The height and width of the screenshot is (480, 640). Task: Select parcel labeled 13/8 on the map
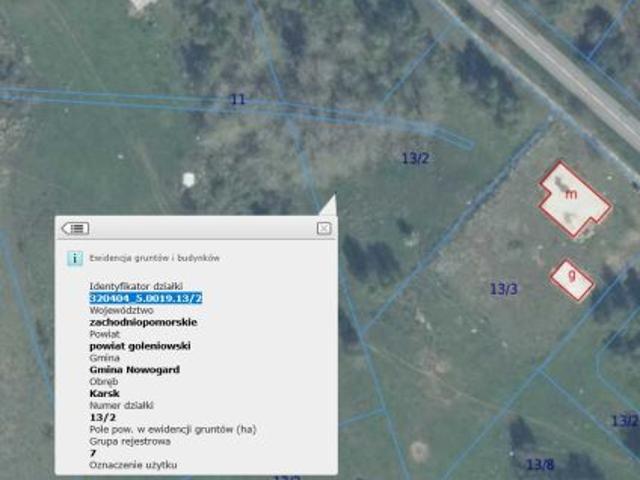tap(540, 464)
